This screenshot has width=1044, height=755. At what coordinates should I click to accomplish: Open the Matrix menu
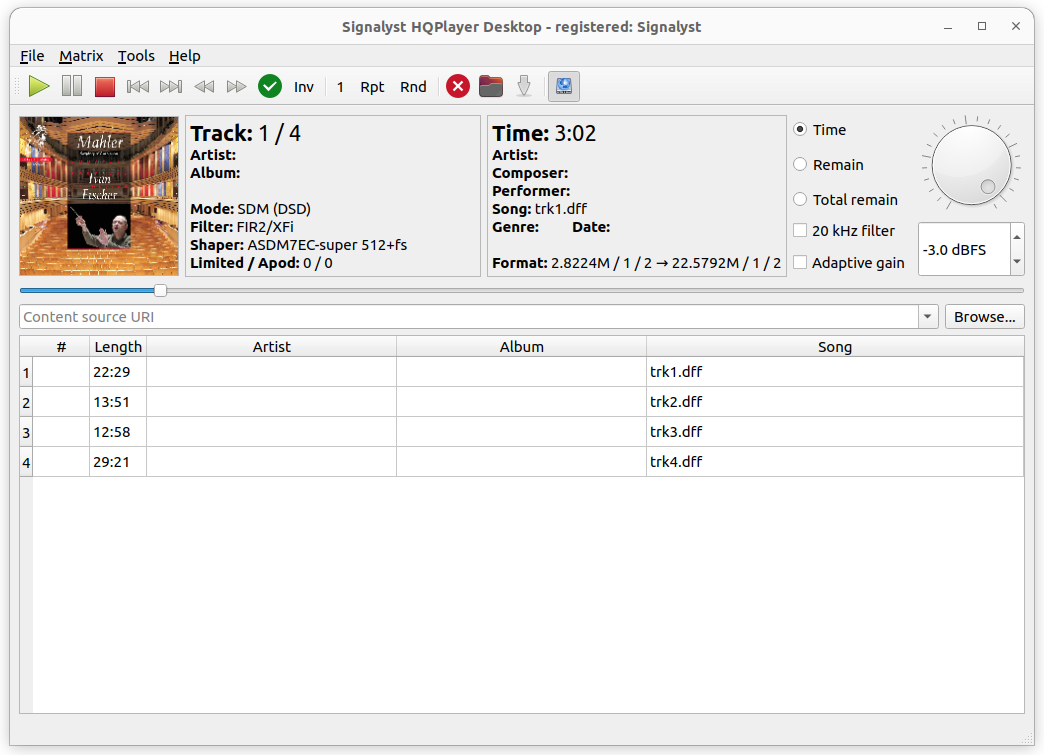pyautogui.click(x=81, y=56)
